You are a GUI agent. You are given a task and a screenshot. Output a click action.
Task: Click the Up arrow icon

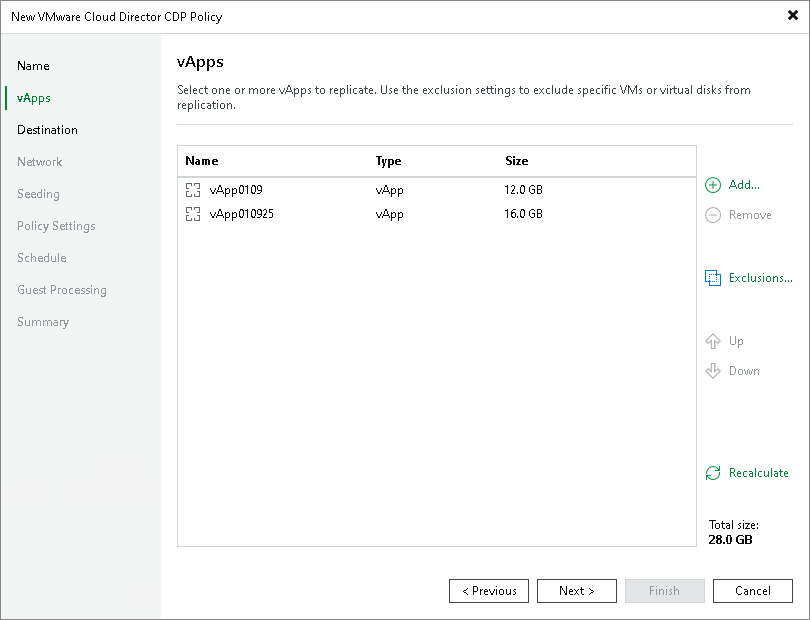tap(713, 341)
